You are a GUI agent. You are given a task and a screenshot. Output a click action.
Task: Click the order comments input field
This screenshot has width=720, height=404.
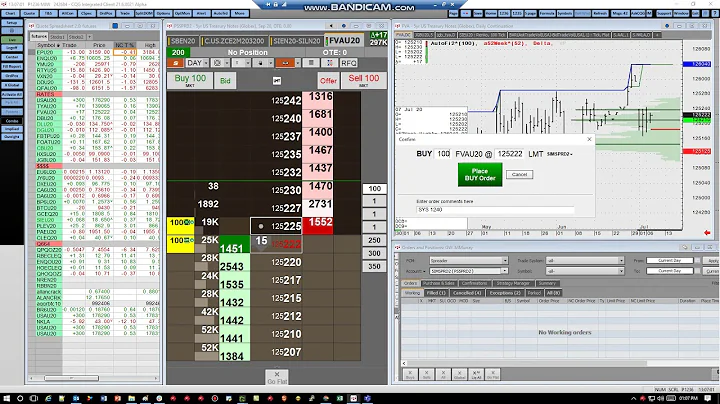[x=495, y=209]
